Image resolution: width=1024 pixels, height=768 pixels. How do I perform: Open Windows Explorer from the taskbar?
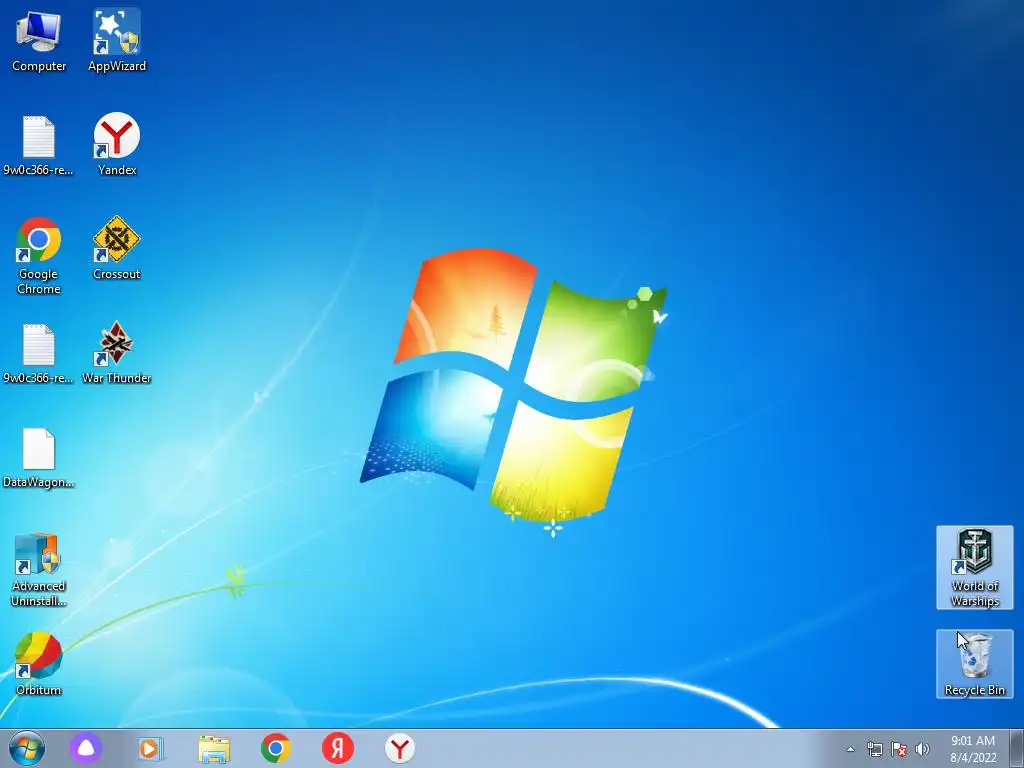coord(214,748)
